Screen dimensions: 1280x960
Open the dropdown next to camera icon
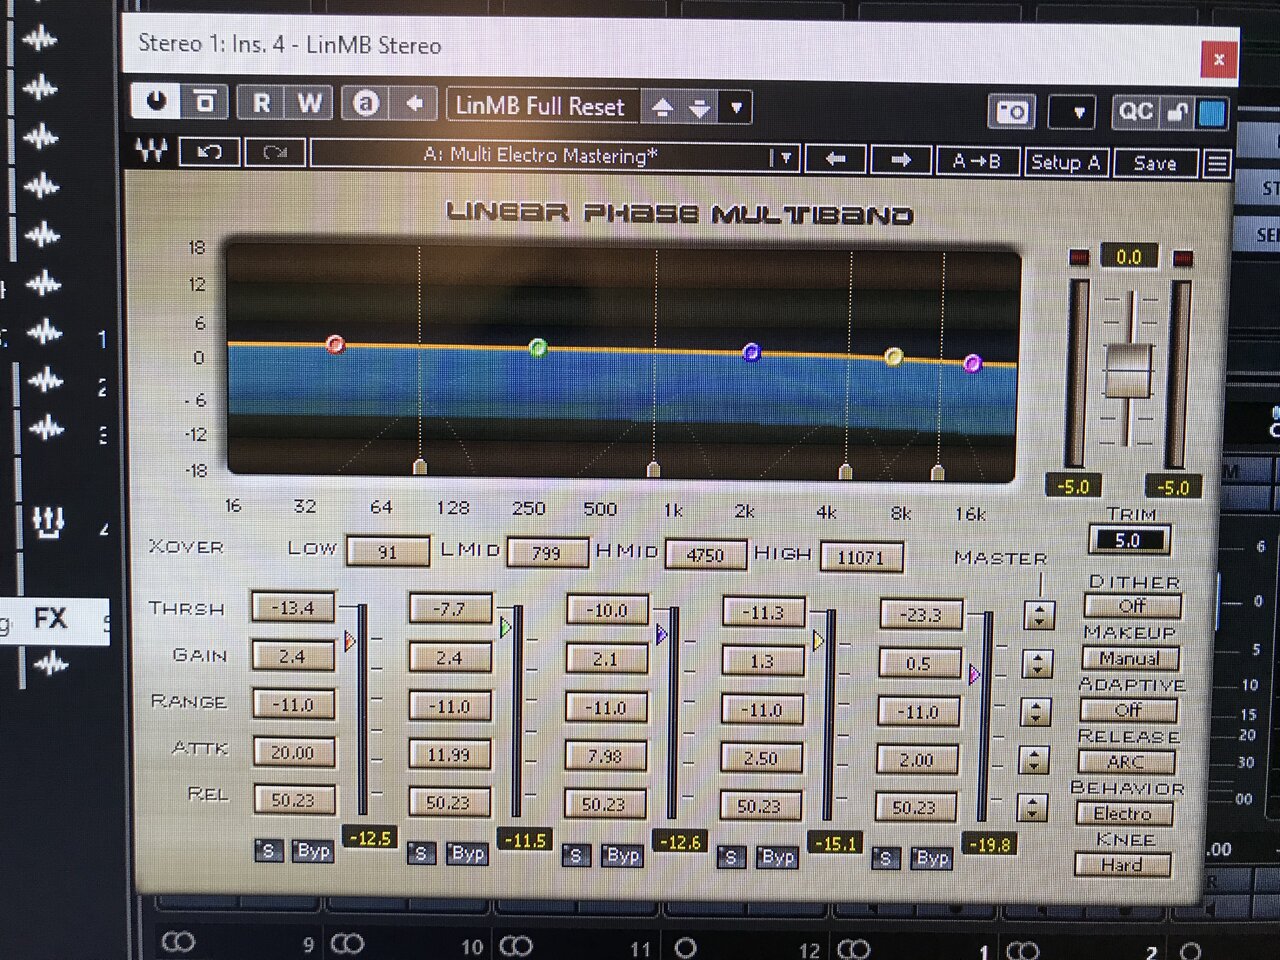coord(1078,113)
